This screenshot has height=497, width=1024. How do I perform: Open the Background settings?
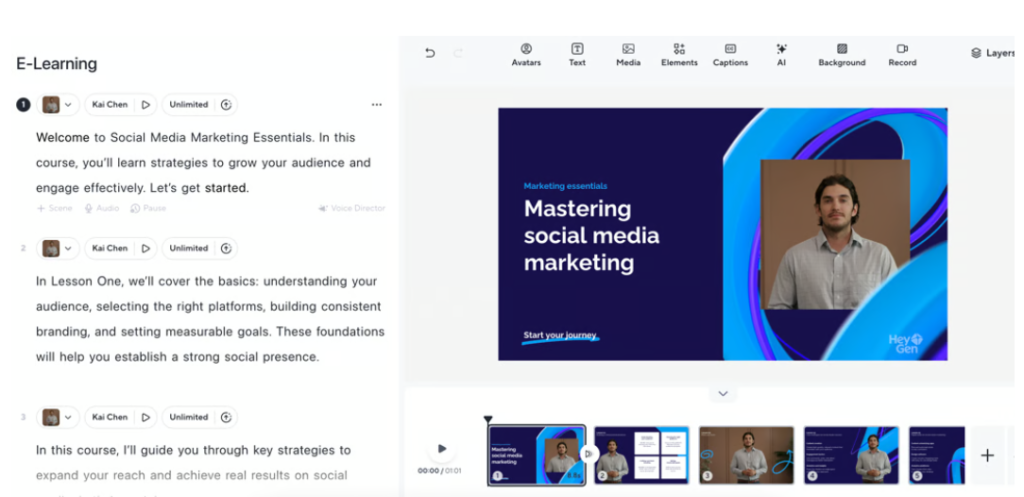coord(841,54)
